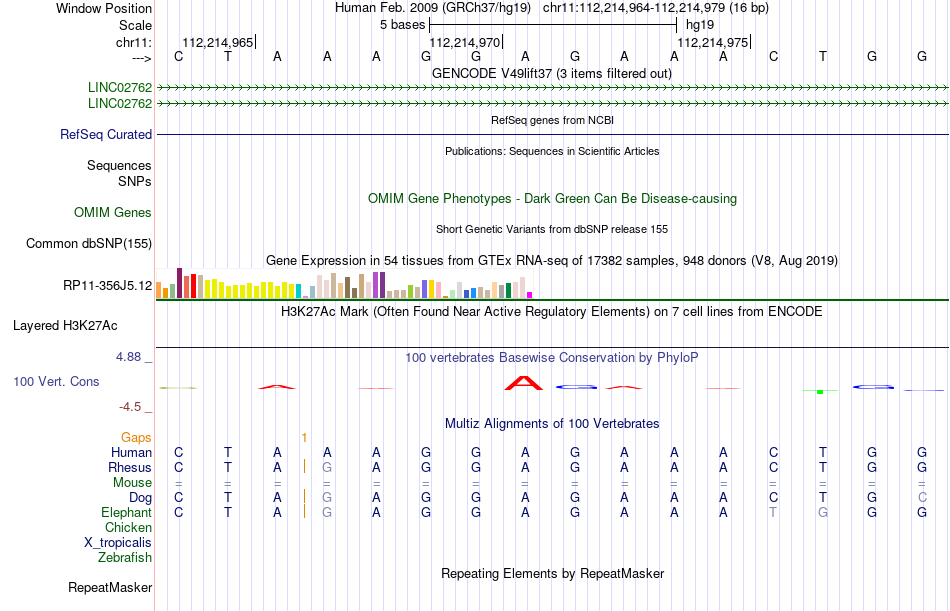This screenshot has height=611, width=950.
Task: Click the Elephant species label
Action: click(x=127, y=513)
